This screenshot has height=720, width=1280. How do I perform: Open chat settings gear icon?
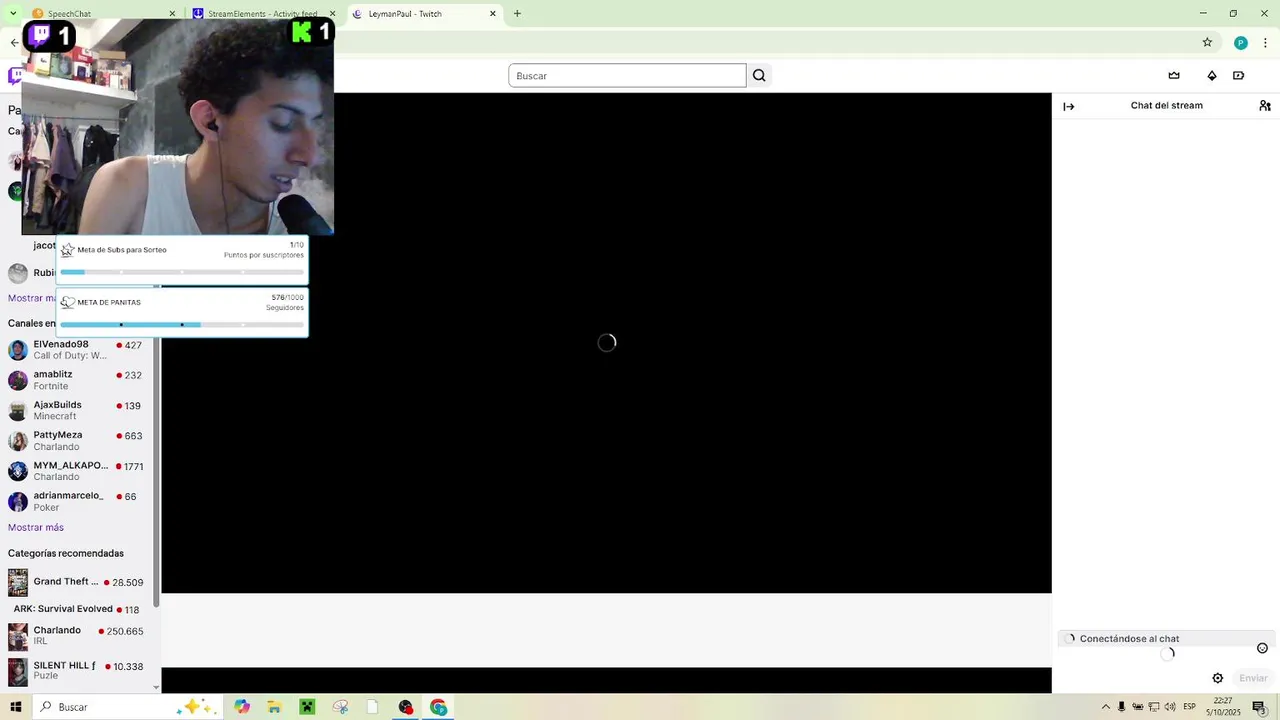click(x=1218, y=678)
